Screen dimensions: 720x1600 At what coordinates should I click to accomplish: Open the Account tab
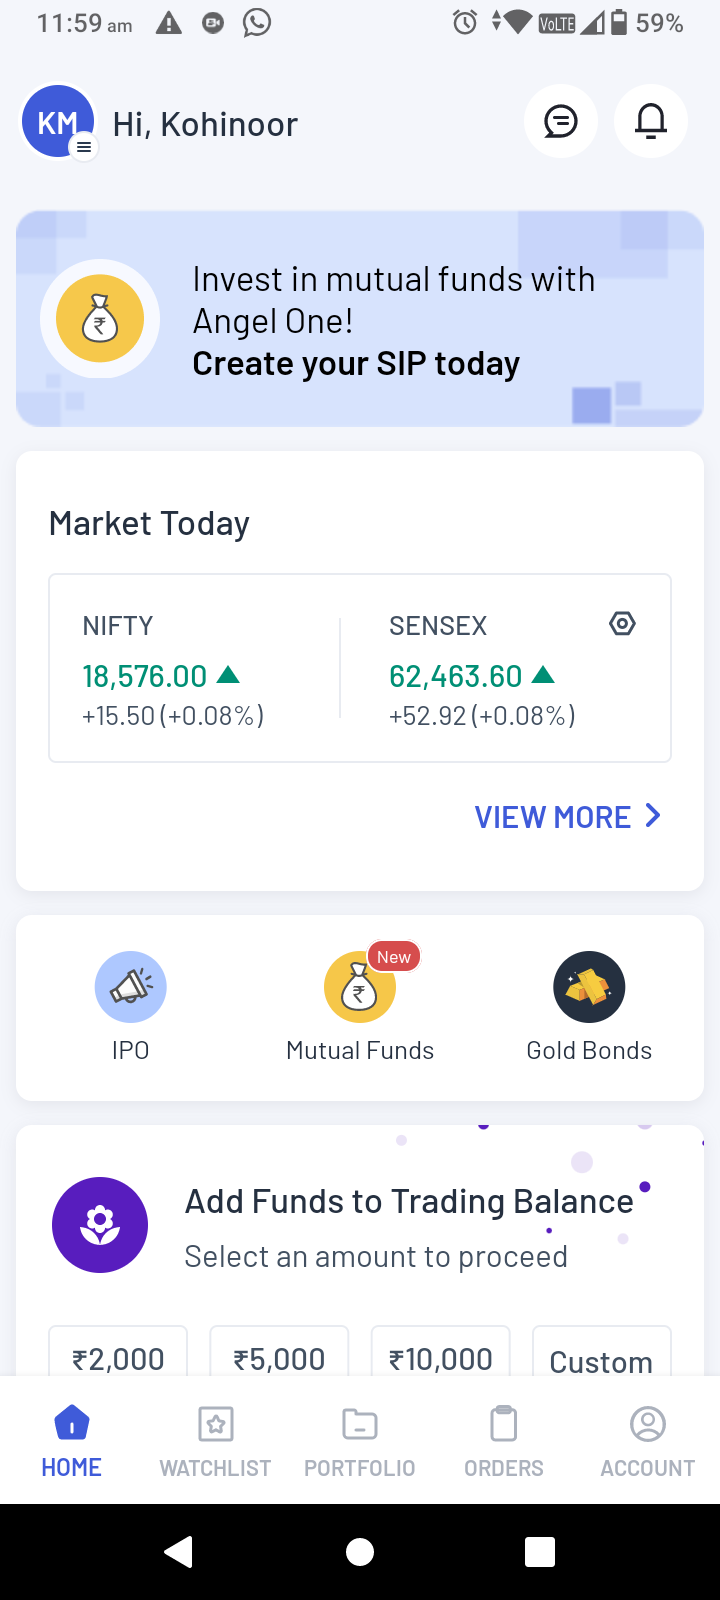[x=647, y=1440]
